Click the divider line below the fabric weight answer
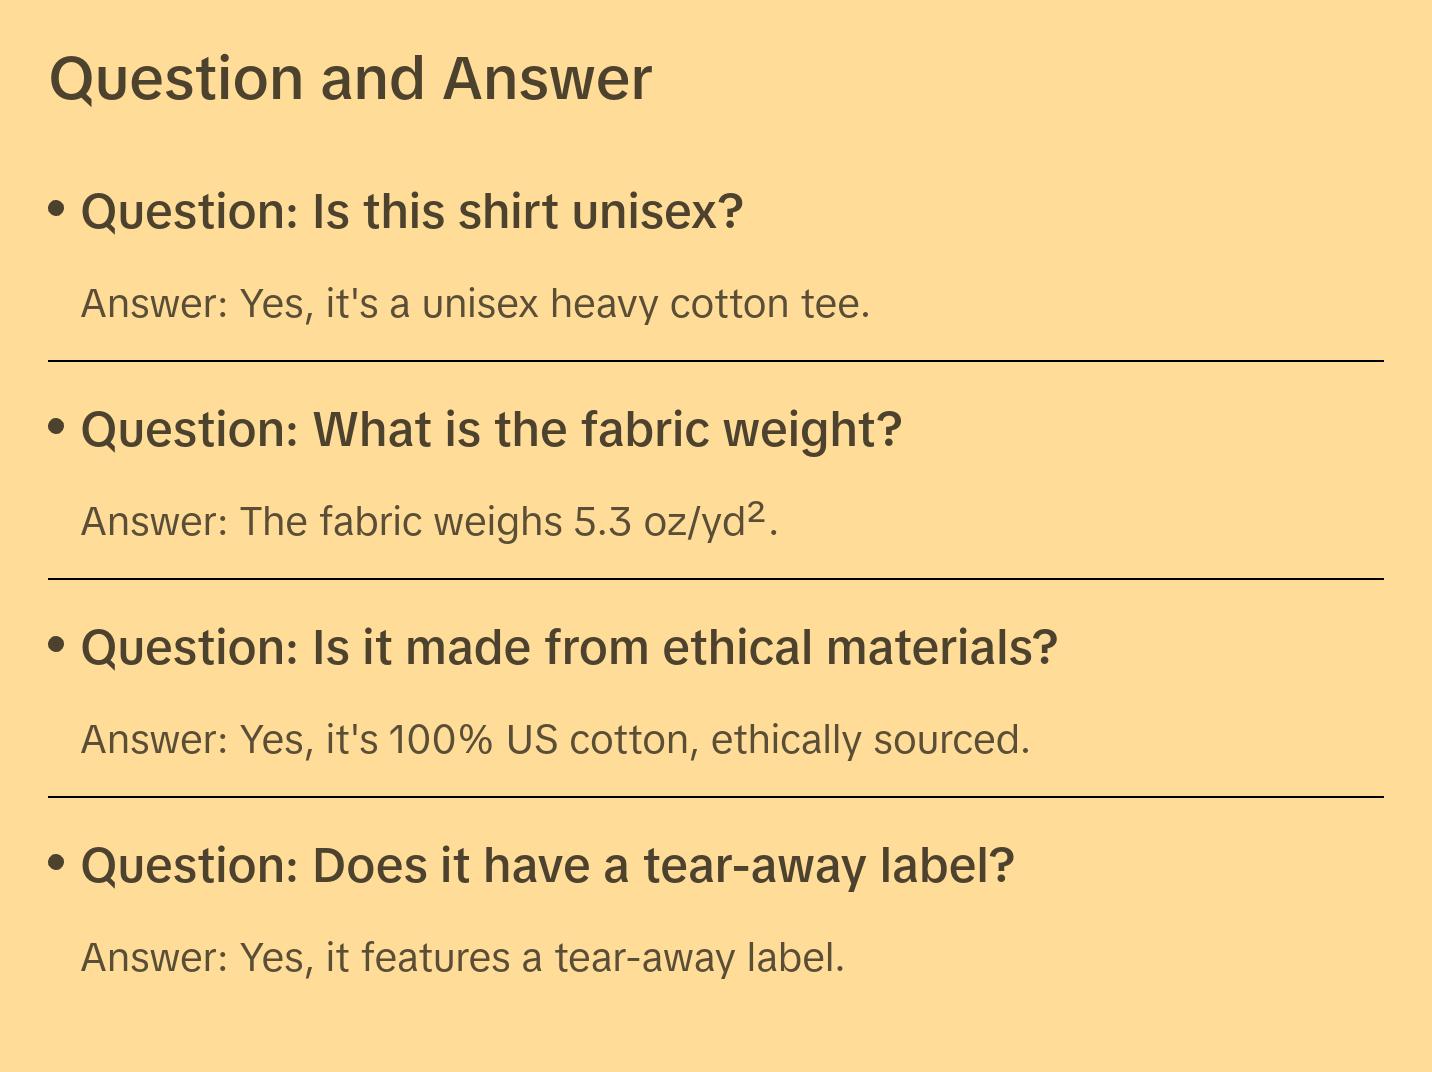Screen dimensions: 1432x1072 716,579
